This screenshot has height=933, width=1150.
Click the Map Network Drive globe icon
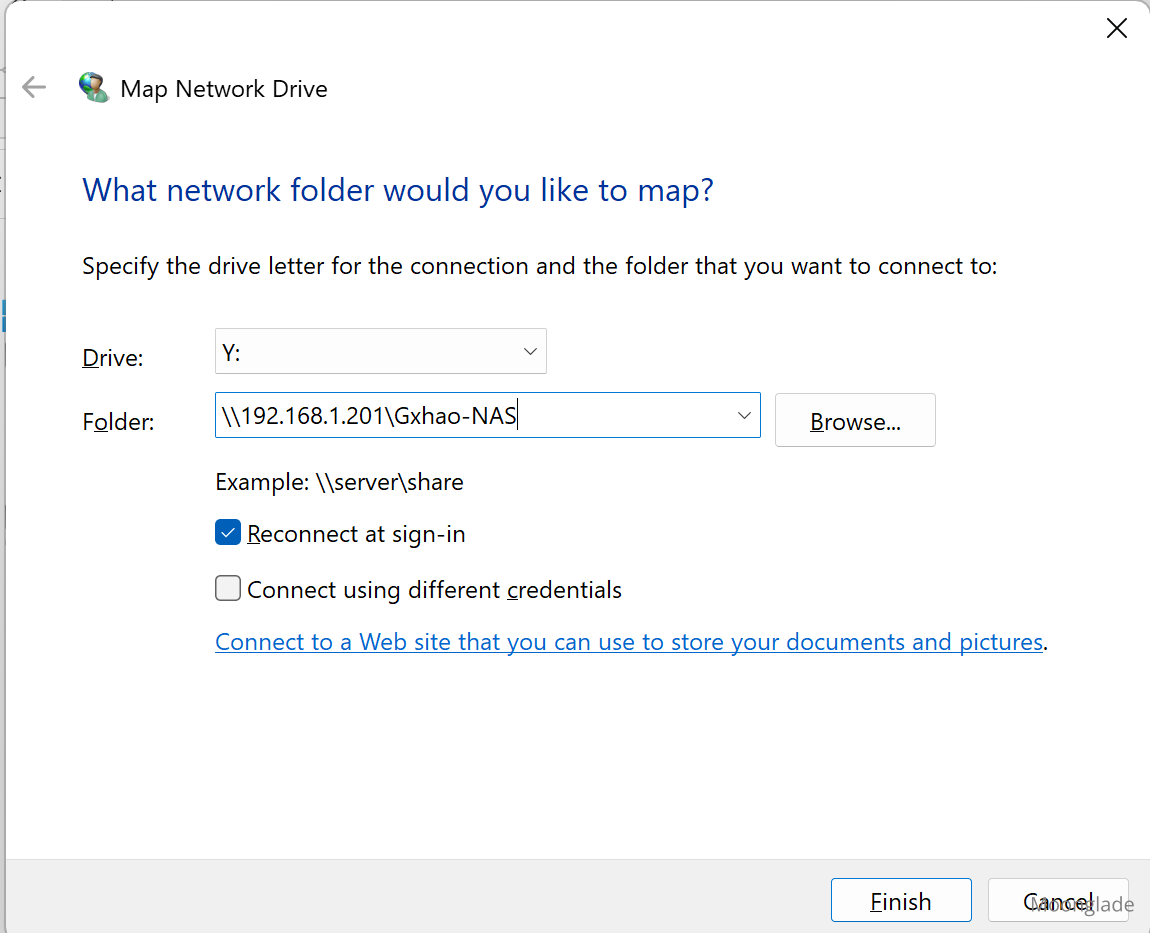(x=94, y=88)
